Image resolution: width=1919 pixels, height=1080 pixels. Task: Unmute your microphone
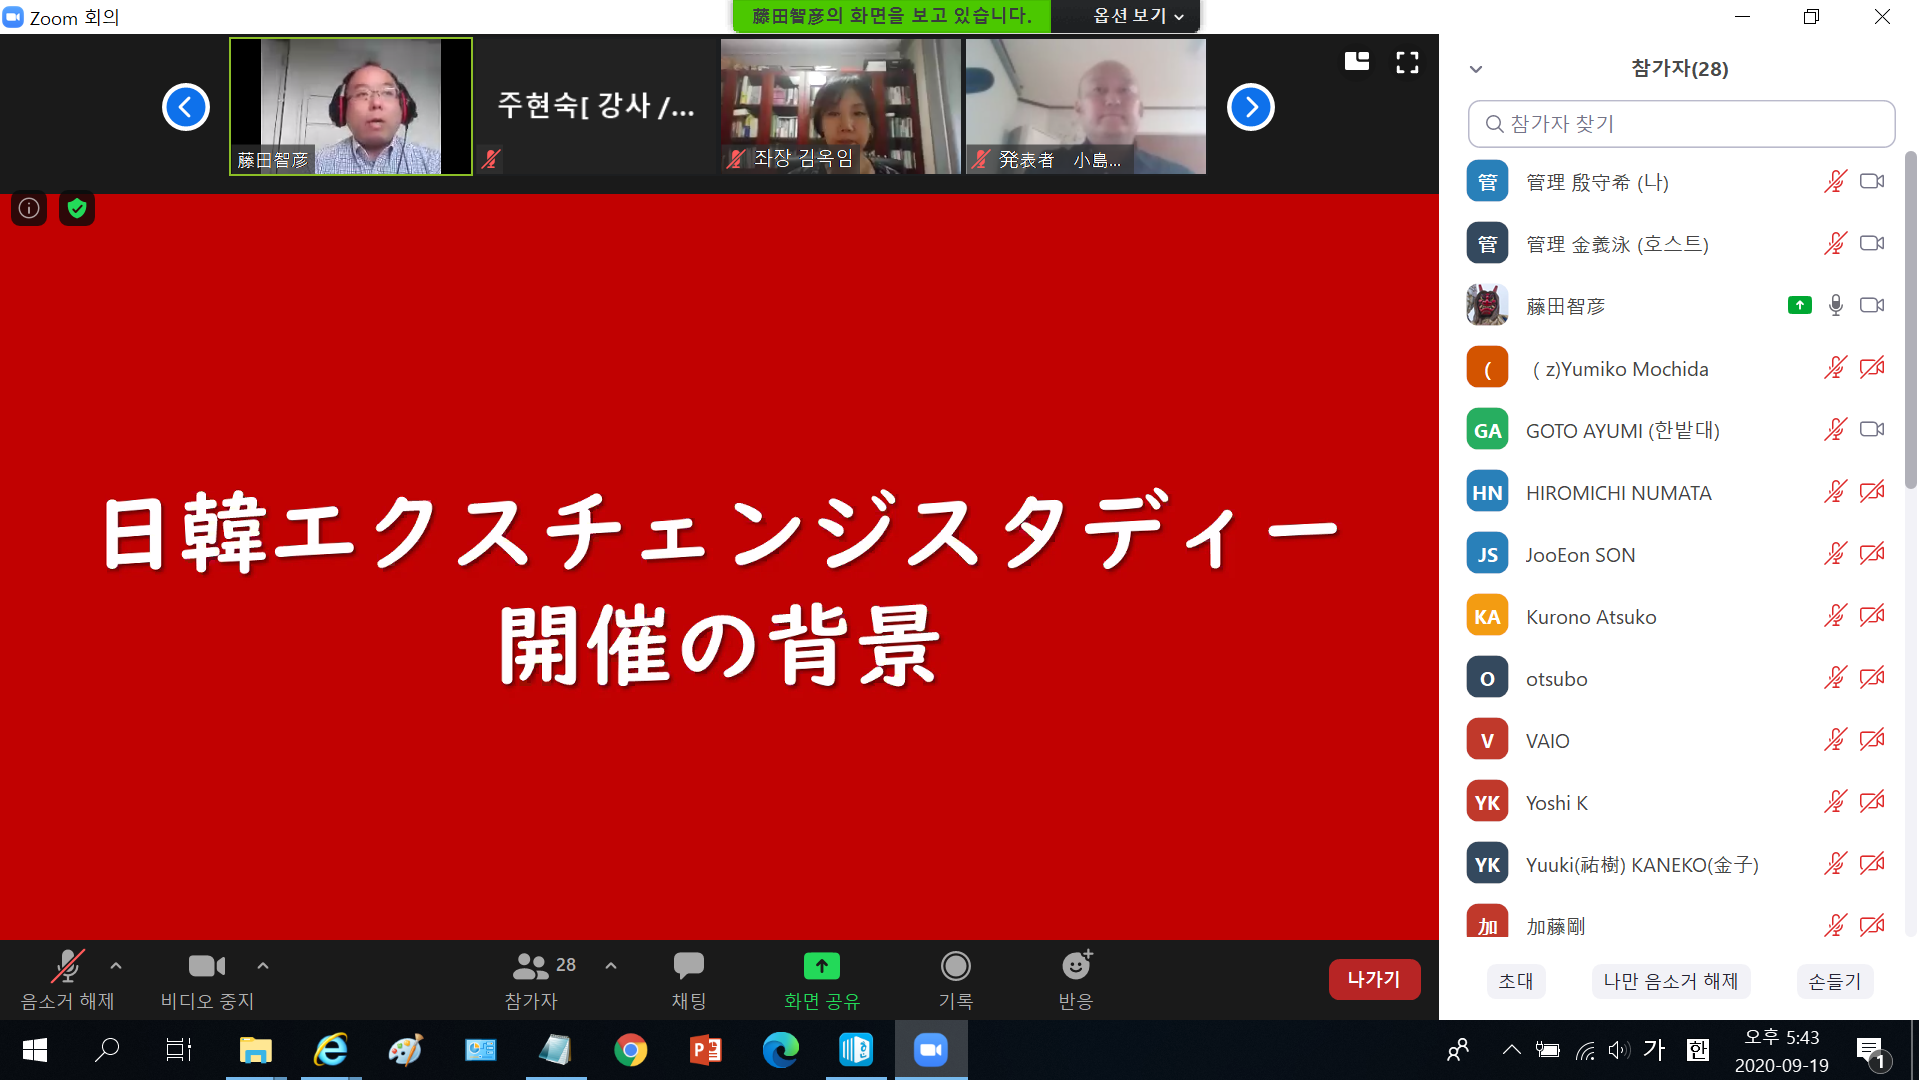coord(67,966)
